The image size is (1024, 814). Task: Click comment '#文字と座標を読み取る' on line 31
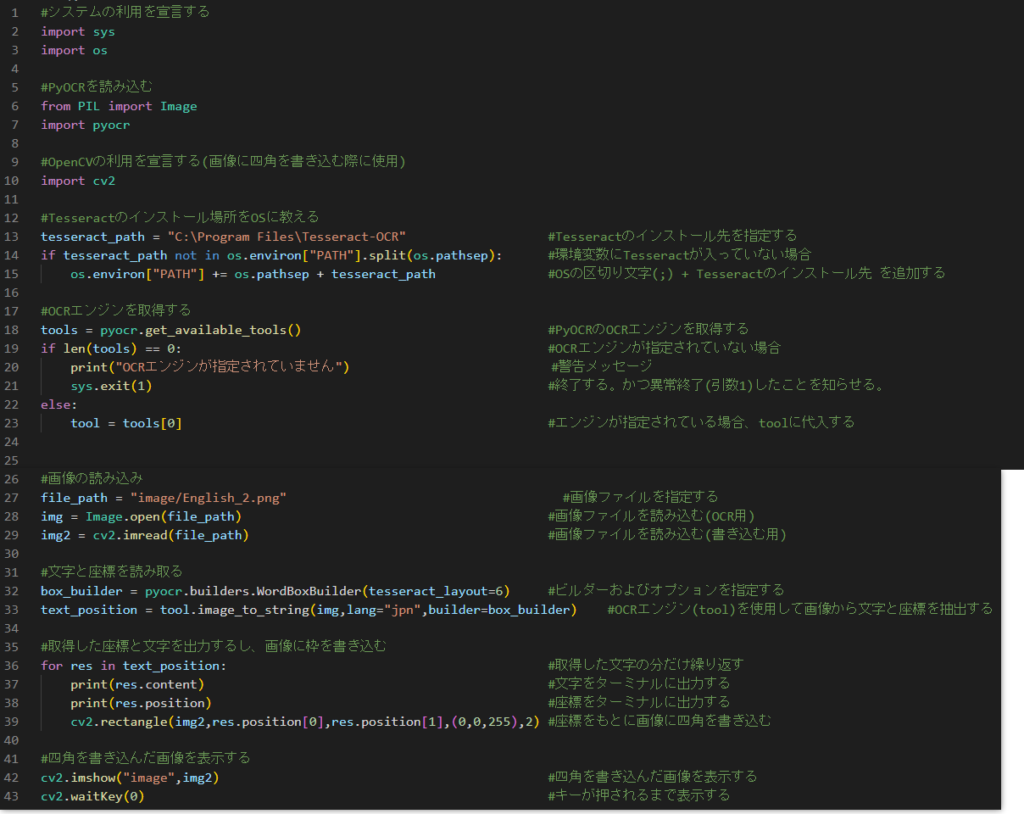pyautogui.click(x=112, y=572)
